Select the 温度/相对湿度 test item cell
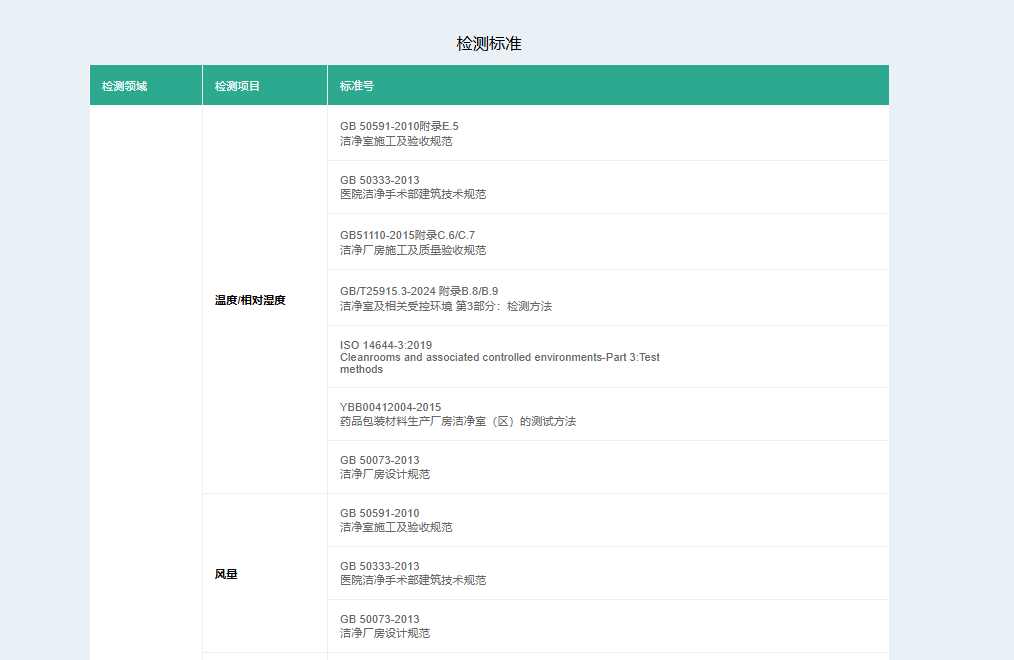The width and height of the screenshot is (1014, 660). (250, 300)
